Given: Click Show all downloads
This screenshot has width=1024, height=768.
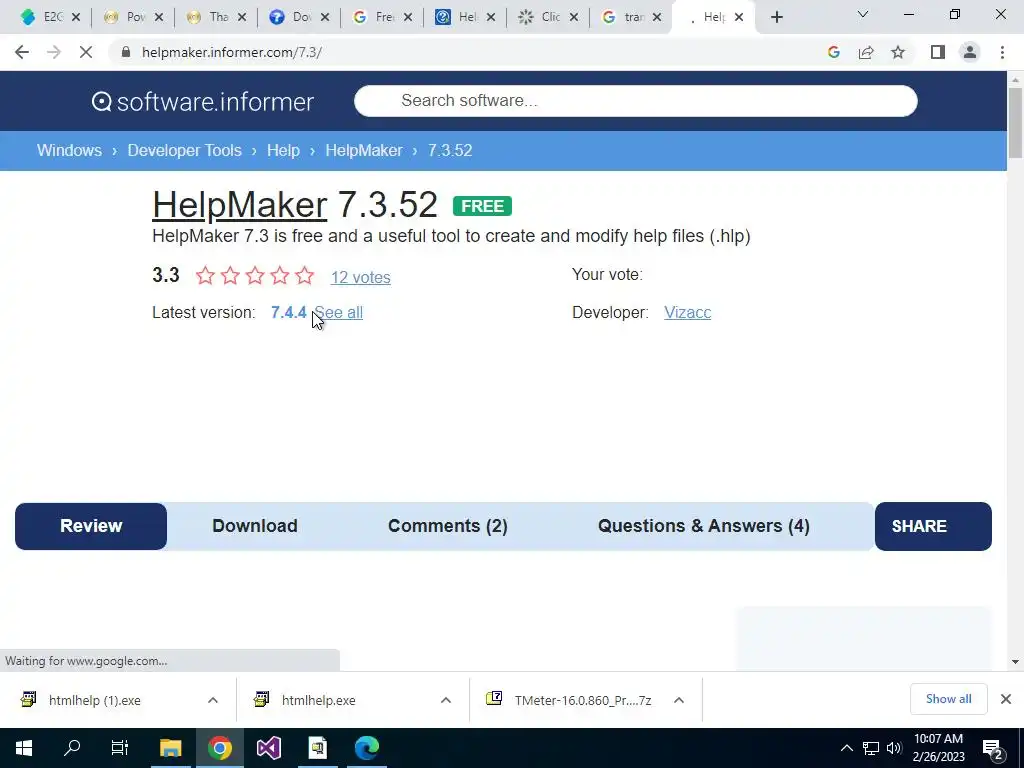Looking at the screenshot, I should click(948, 699).
